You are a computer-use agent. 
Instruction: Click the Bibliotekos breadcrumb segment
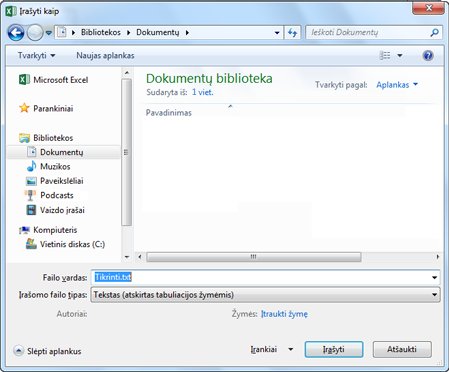point(101,32)
